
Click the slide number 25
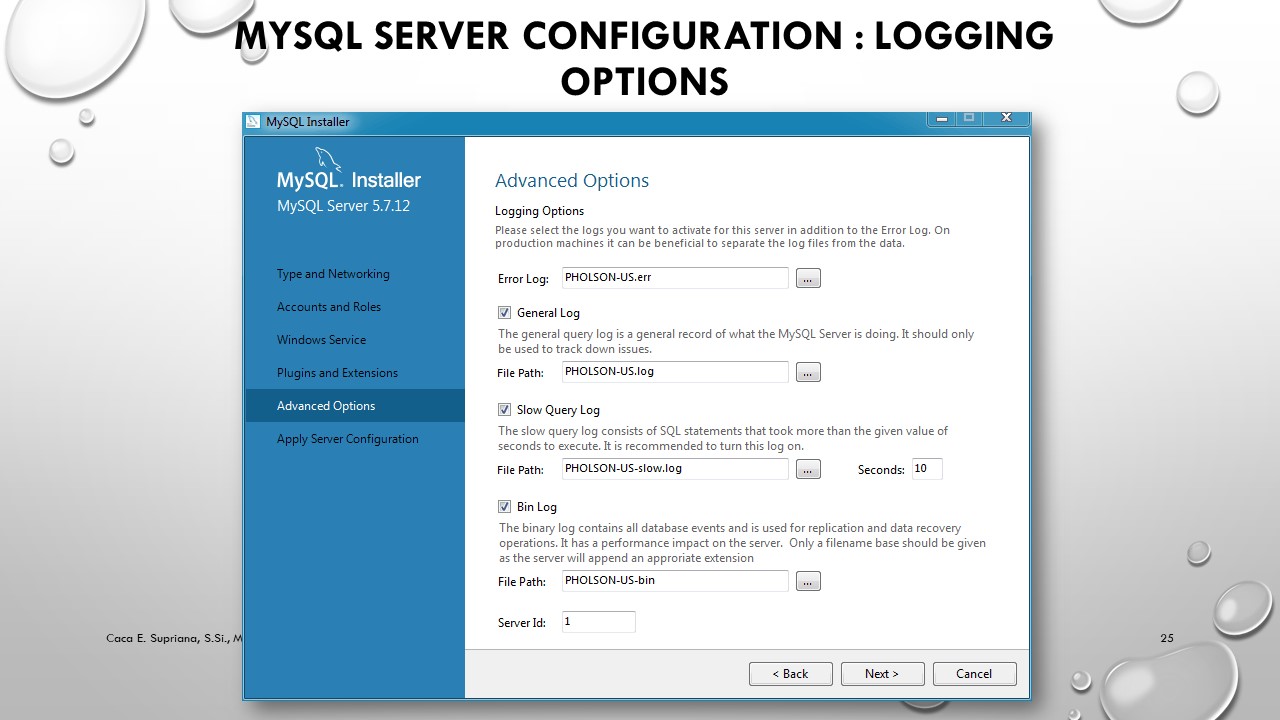pyautogui.click(x=1167, y=638)
